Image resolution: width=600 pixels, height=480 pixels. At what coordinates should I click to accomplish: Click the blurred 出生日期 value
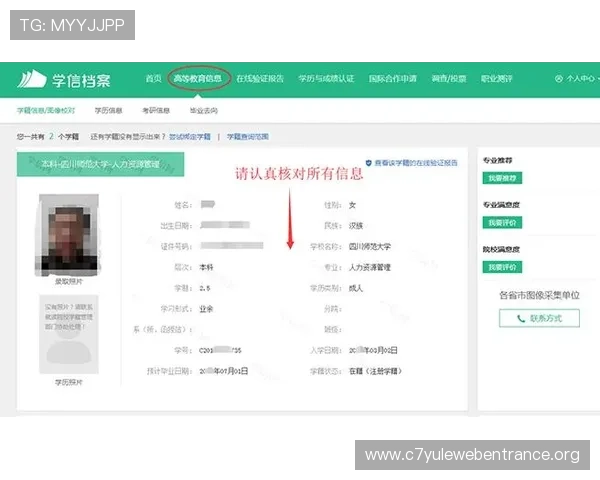pos(225,225)
